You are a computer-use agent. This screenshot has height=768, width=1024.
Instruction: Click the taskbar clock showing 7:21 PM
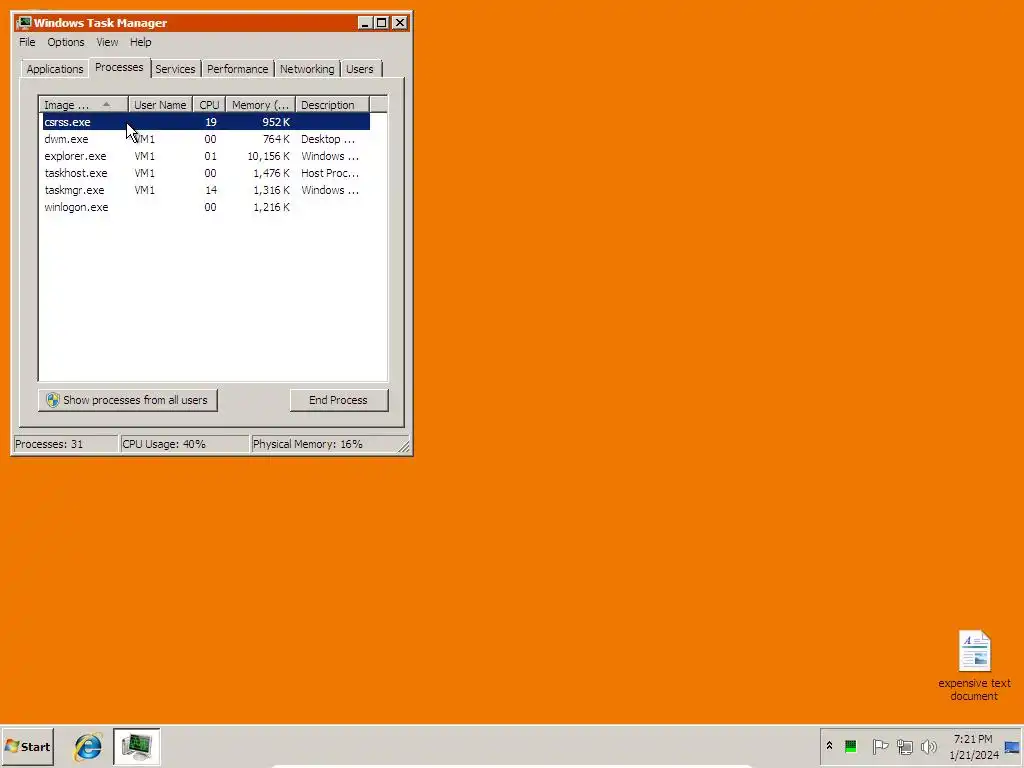tap(973, 747)
